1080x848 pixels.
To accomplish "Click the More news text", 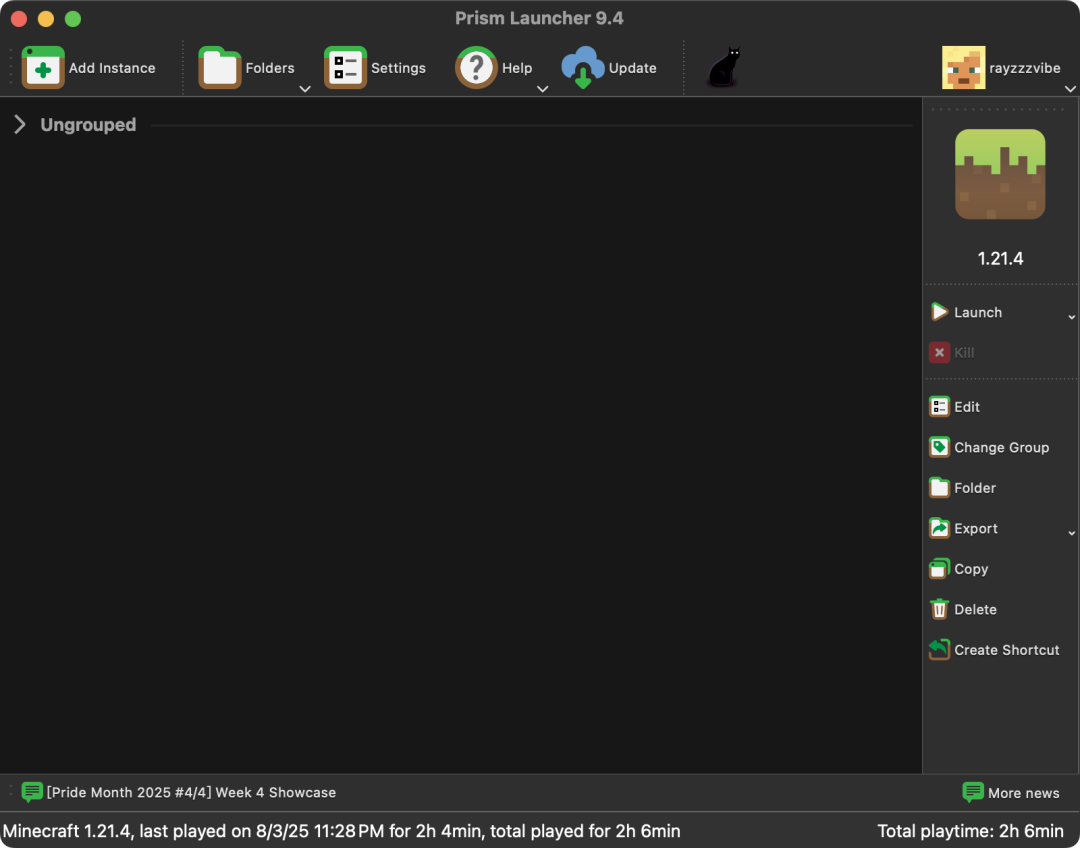I will [x=1024, y=793].
